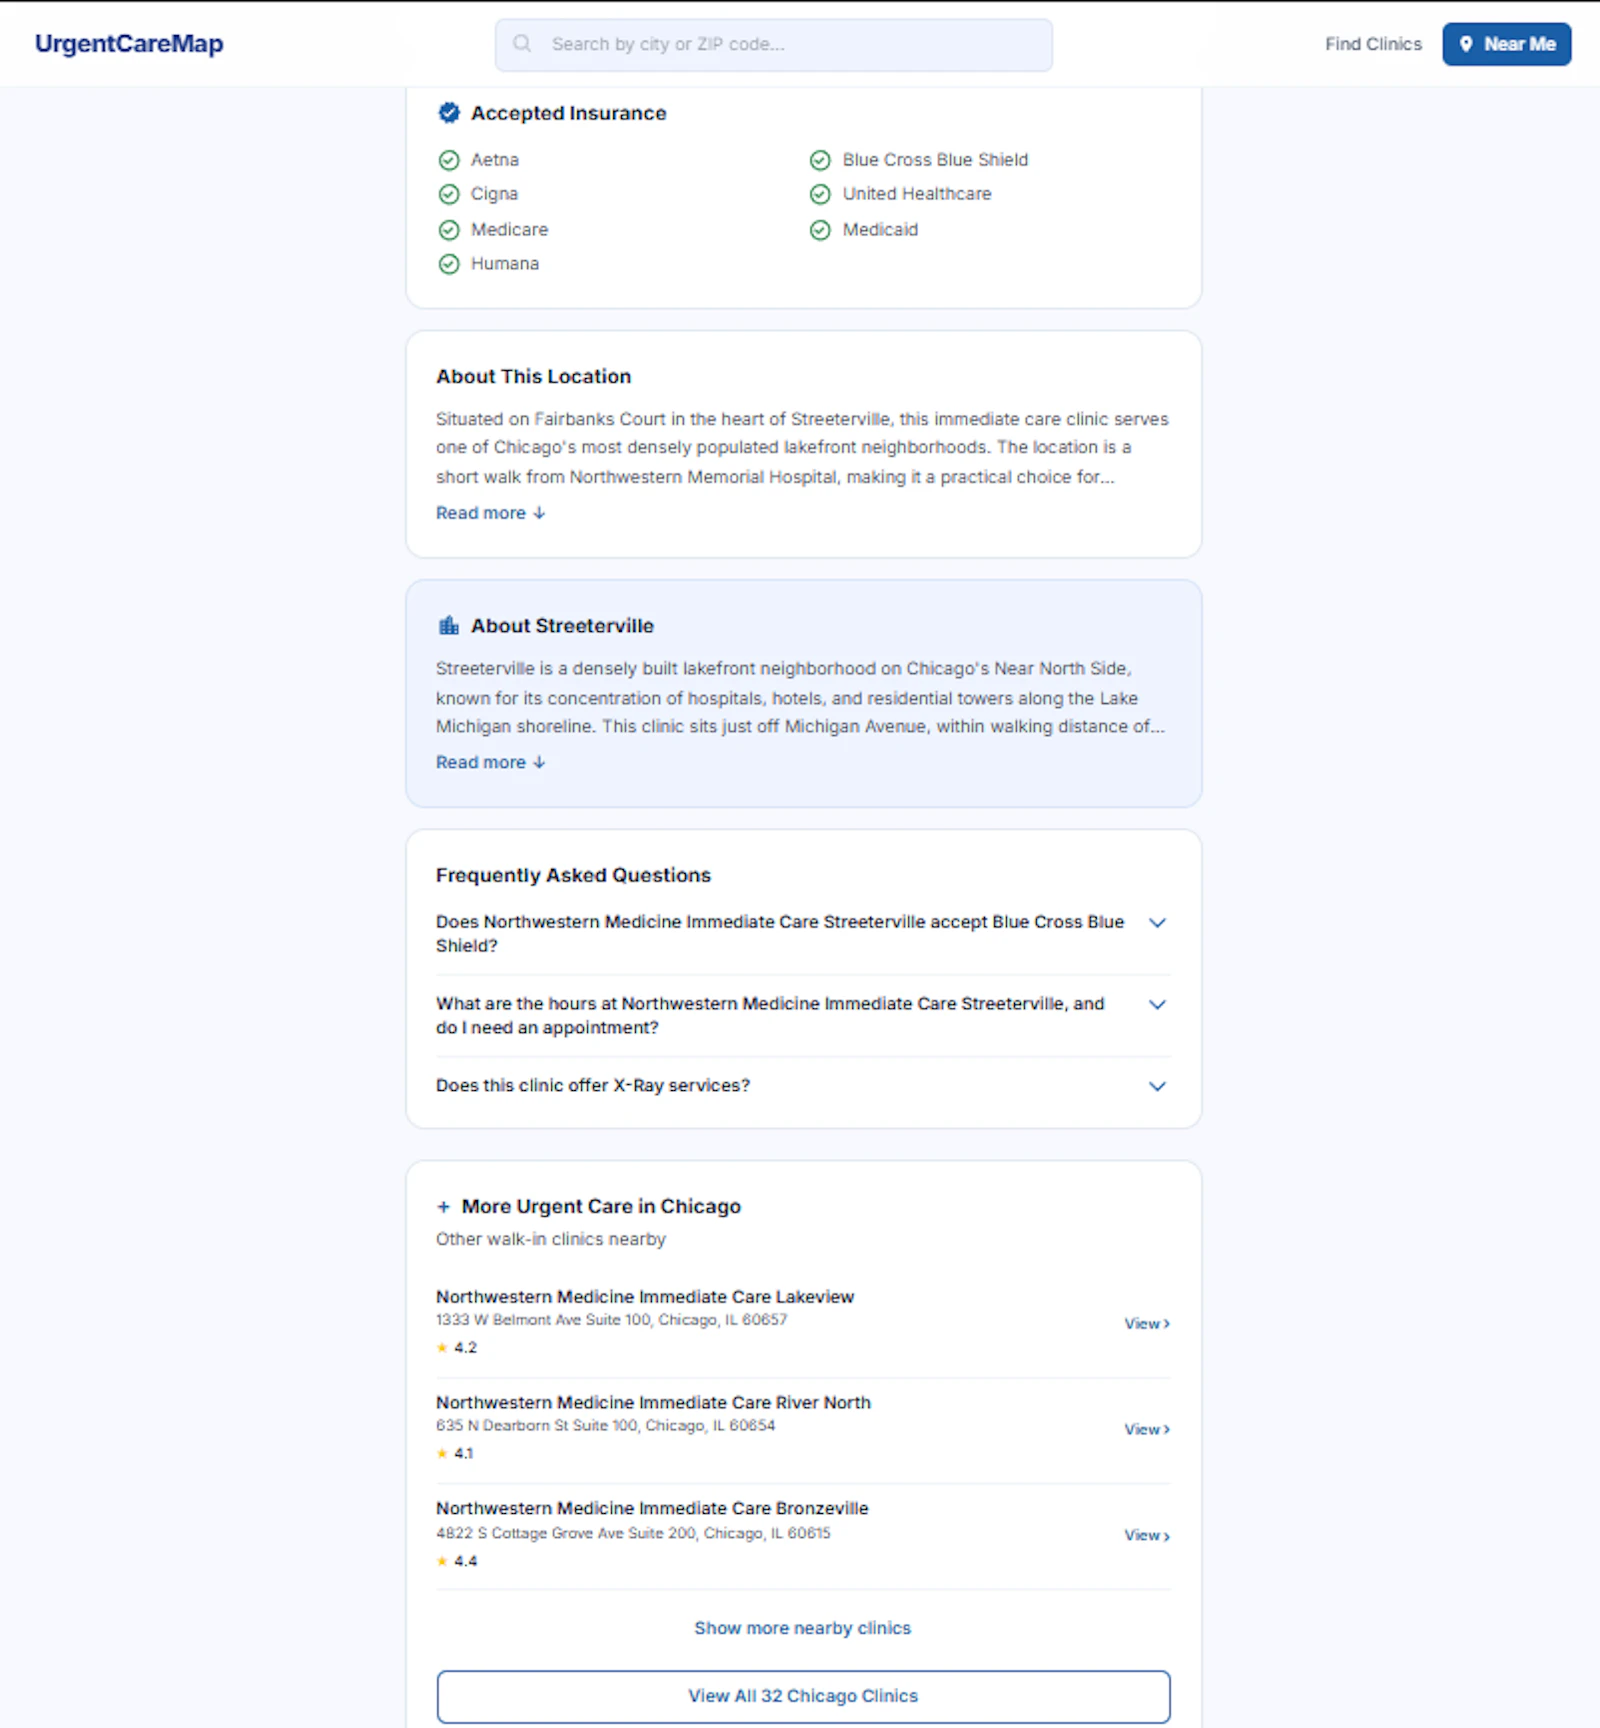This screenshot has height=1728, width=1600.
Task: Expand the X-Ray services FAQ question
Action: coord(803,1086)
